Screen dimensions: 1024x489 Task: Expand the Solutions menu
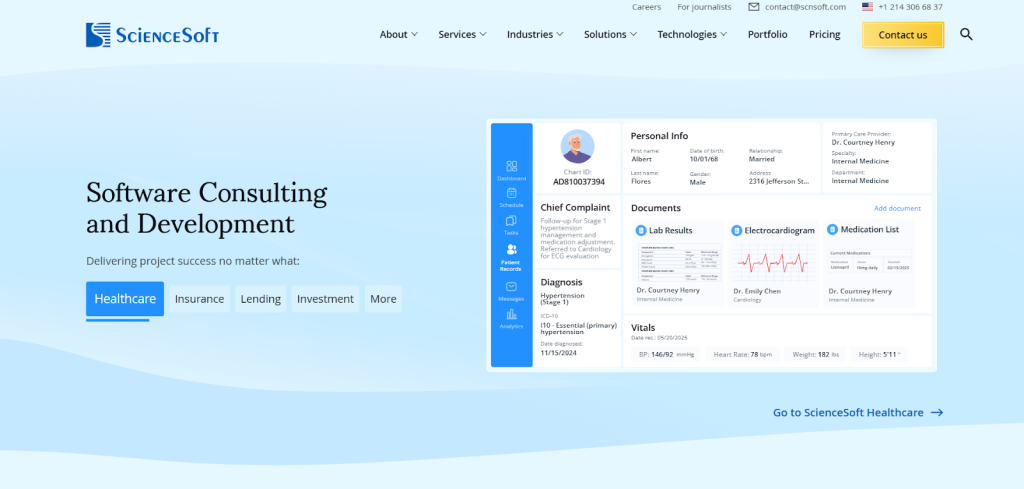point(610,35)
